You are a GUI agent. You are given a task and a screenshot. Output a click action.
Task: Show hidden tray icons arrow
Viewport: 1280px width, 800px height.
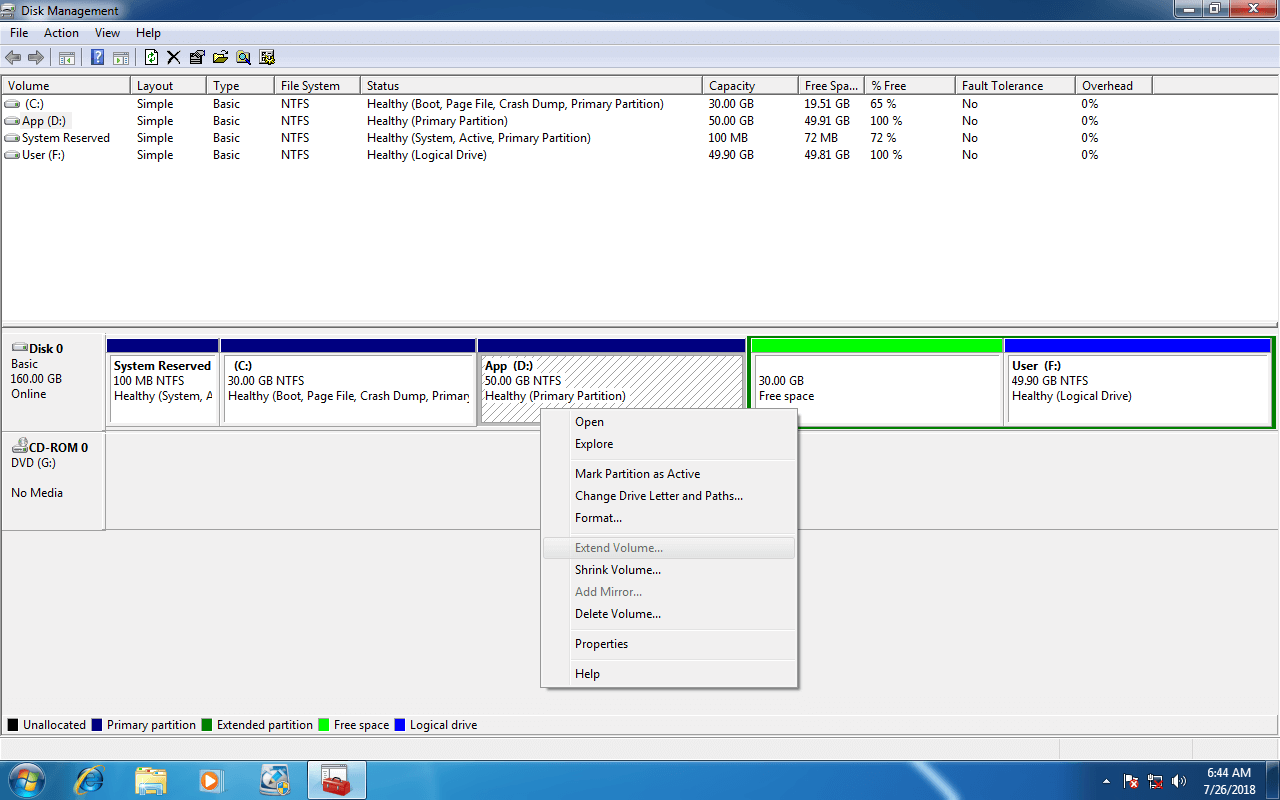click(x=1106, y=781)
